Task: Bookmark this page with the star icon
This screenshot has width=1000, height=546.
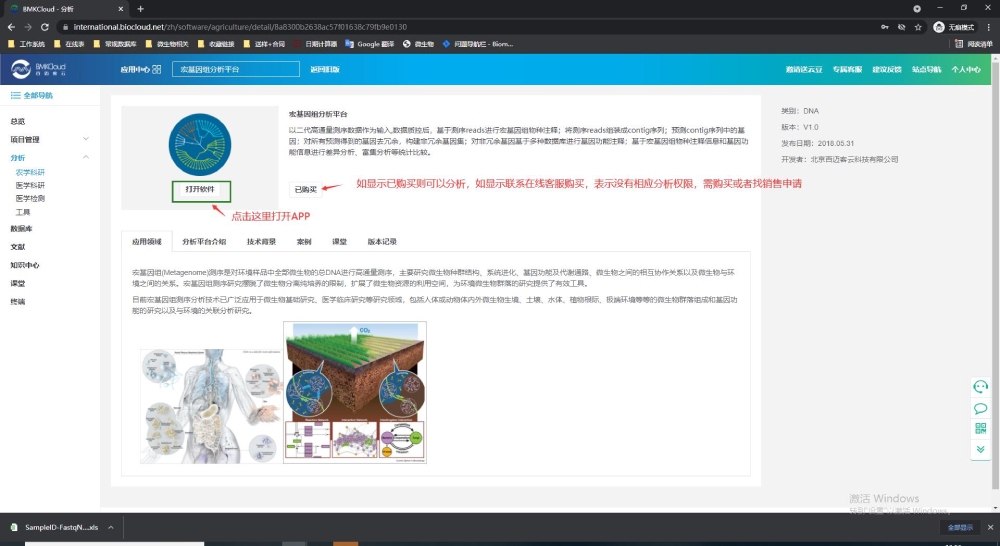Action: (918, 27)
